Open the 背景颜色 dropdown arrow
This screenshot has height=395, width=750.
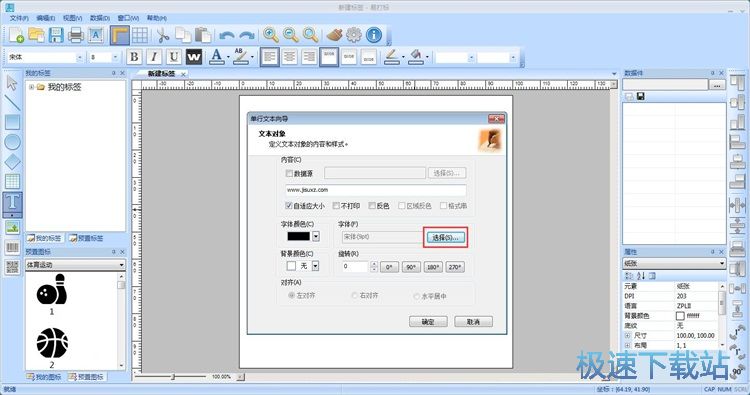click(x=316, y=266)
